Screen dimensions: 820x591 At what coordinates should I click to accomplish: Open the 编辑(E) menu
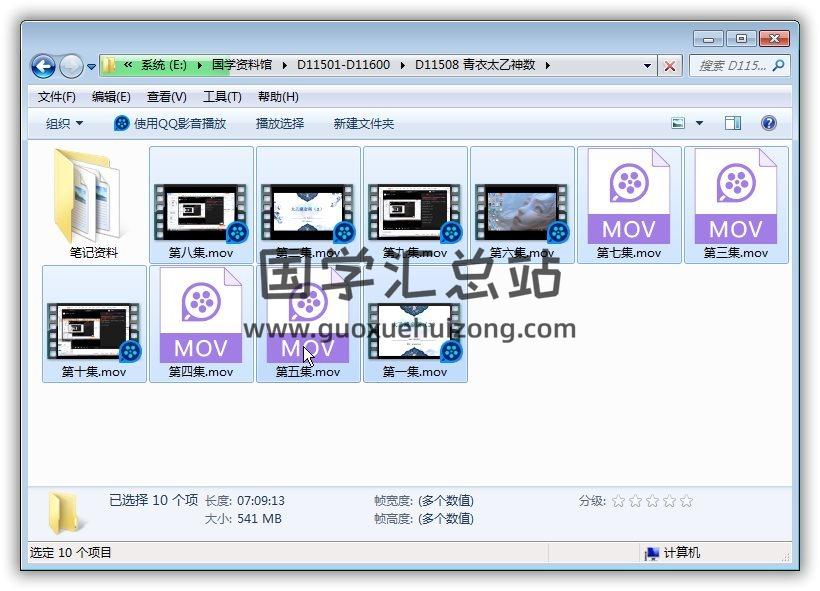click(x=111, y=97)
